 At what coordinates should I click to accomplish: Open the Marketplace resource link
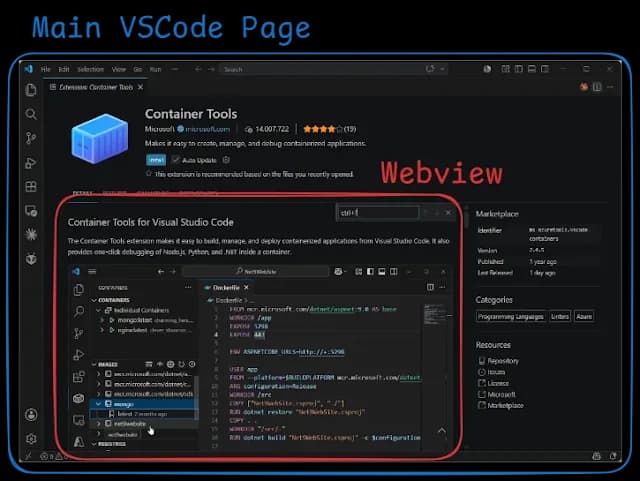501,405
